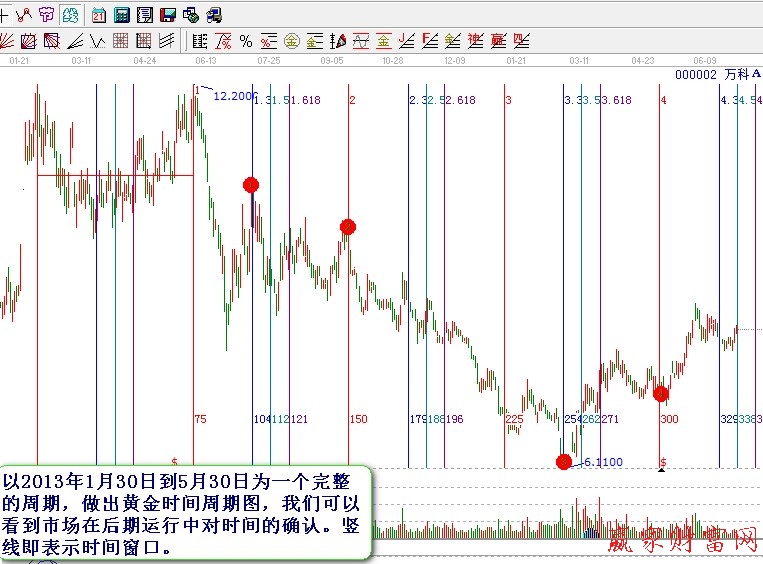Select the circled 金 golden ratio tool

pos(291,41)
